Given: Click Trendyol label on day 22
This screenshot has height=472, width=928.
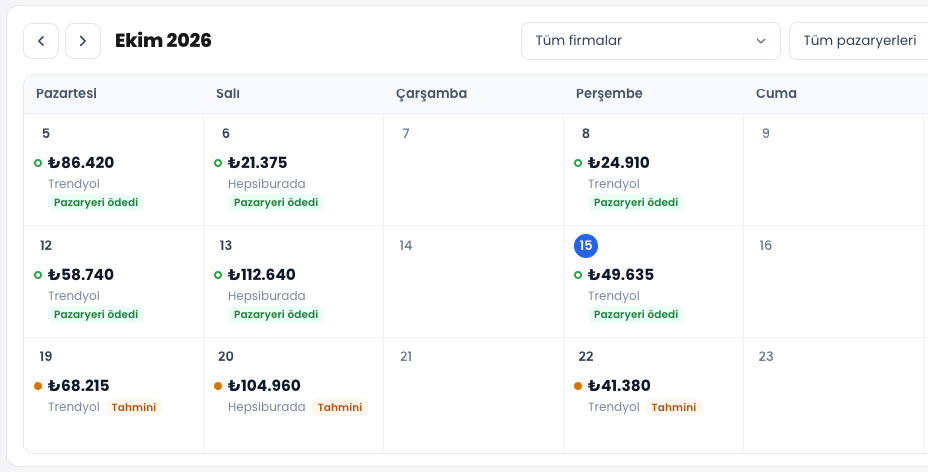Looking at the screenshot, I should 614,407.
